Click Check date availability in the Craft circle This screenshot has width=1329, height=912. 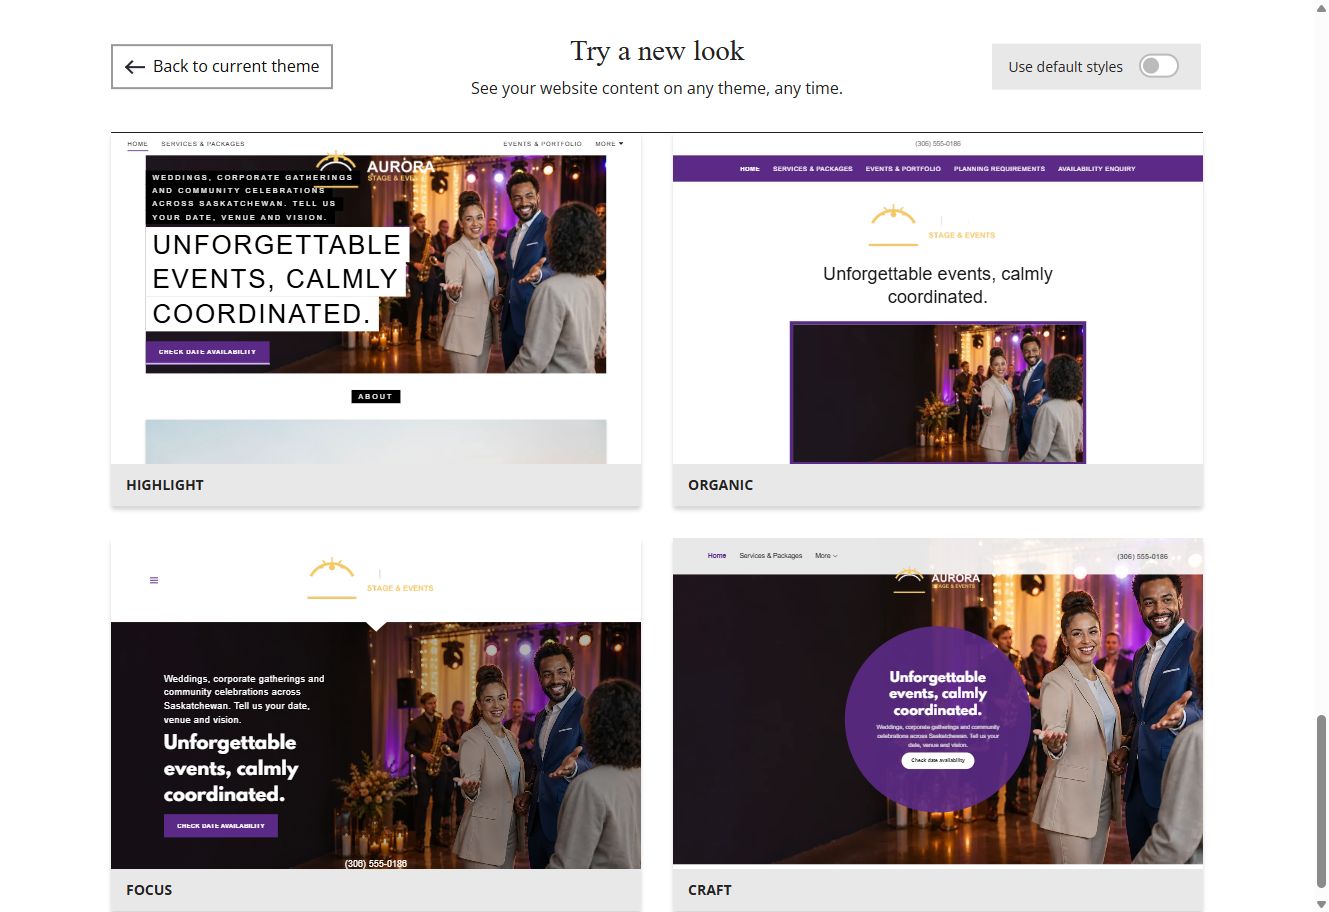click(938, 760)
